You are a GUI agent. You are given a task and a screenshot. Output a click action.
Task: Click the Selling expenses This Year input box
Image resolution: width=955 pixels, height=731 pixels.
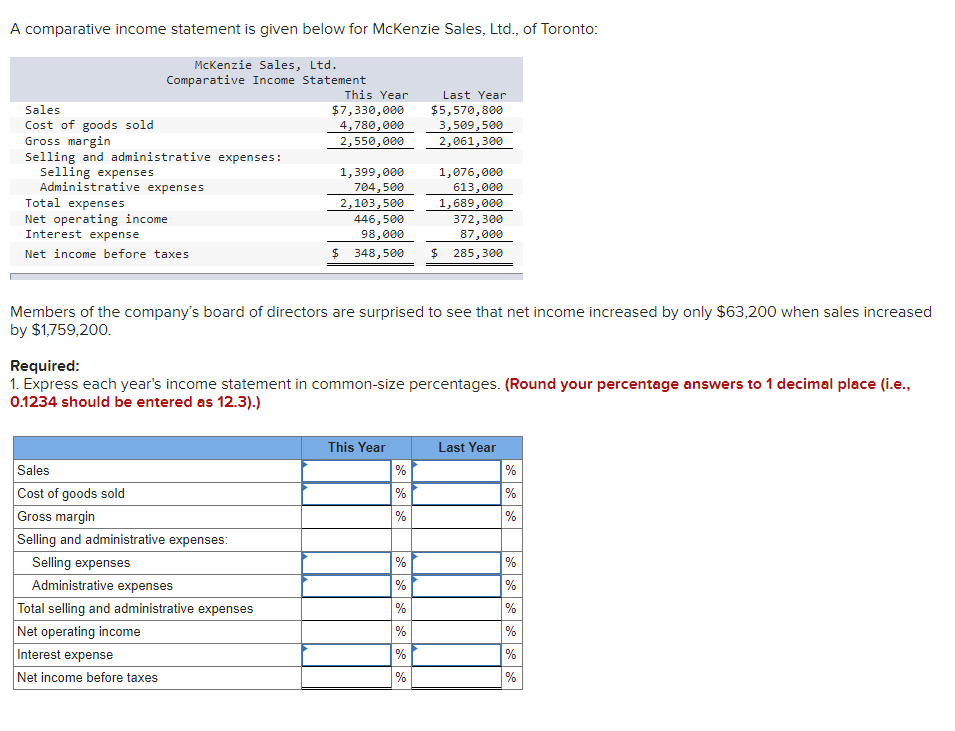(x=345, y=562)
